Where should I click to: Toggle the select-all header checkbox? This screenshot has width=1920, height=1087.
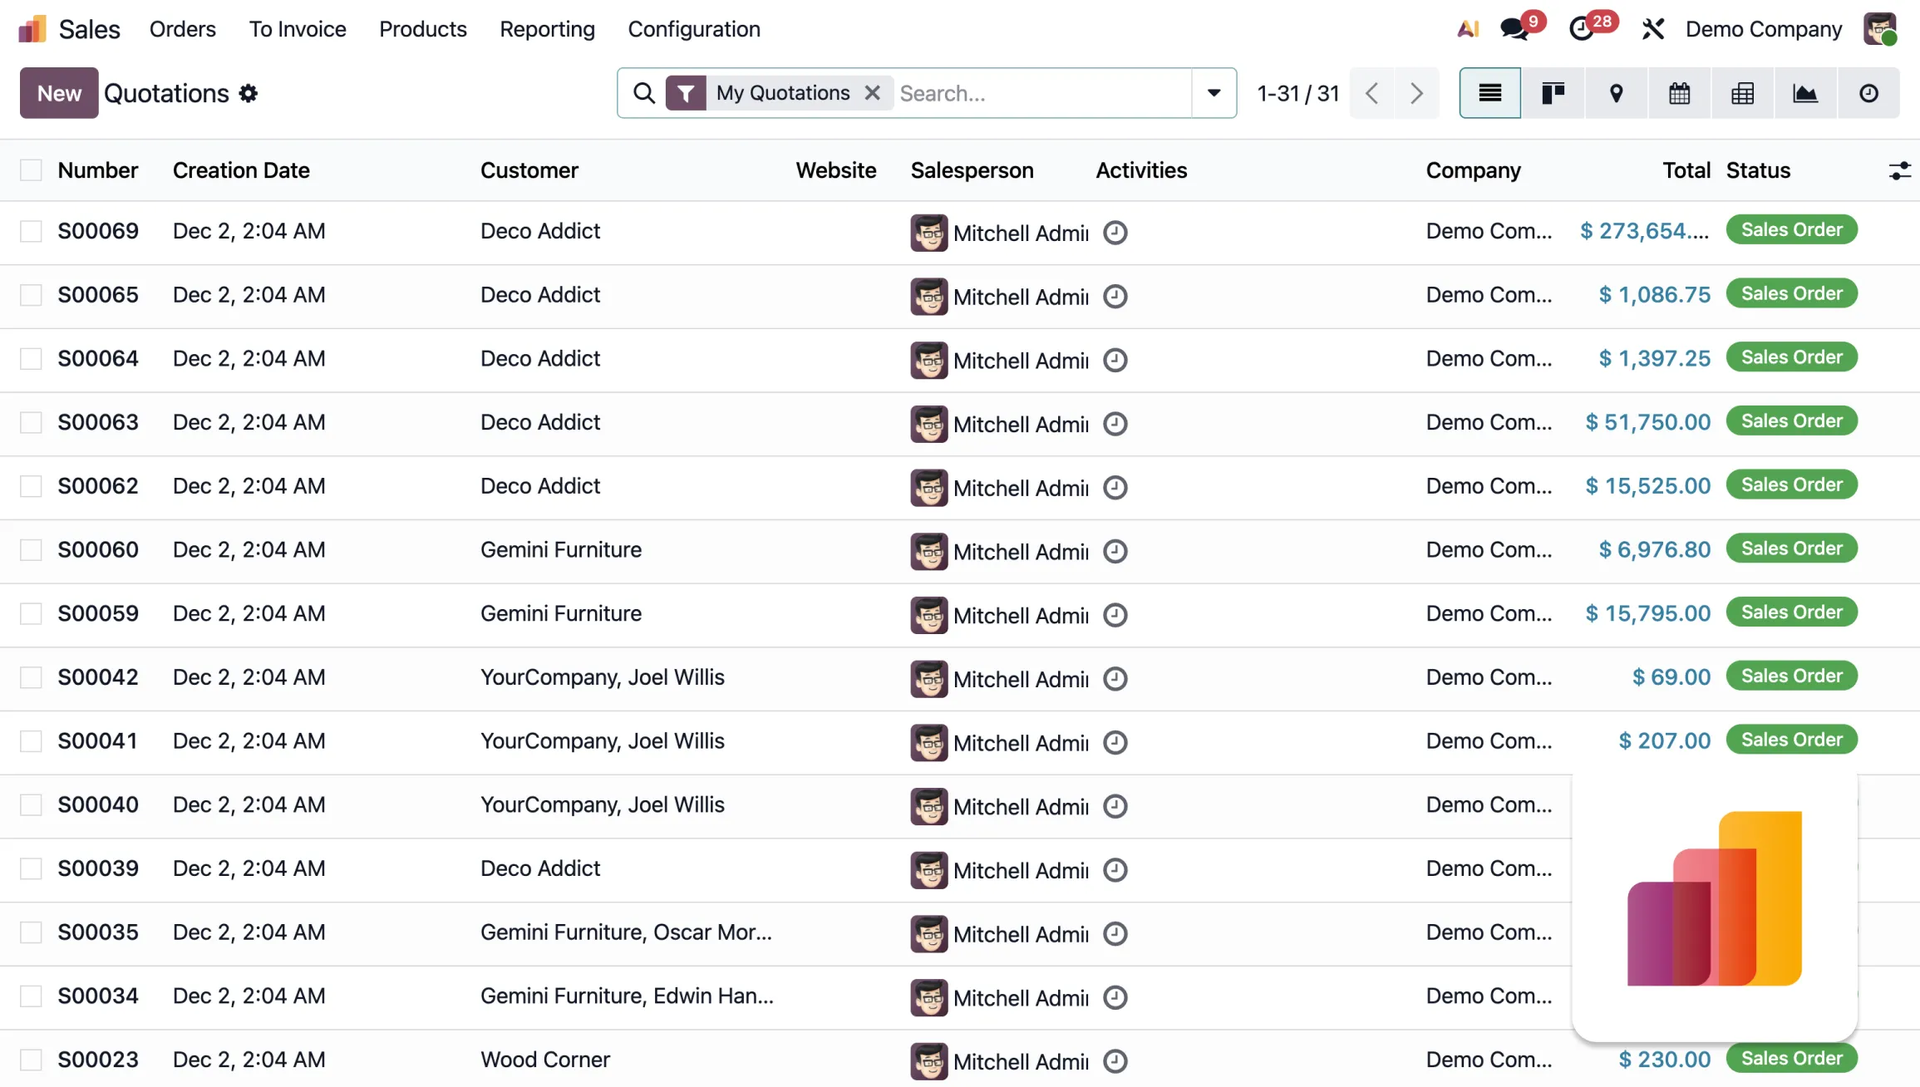[x=31, y=170]
